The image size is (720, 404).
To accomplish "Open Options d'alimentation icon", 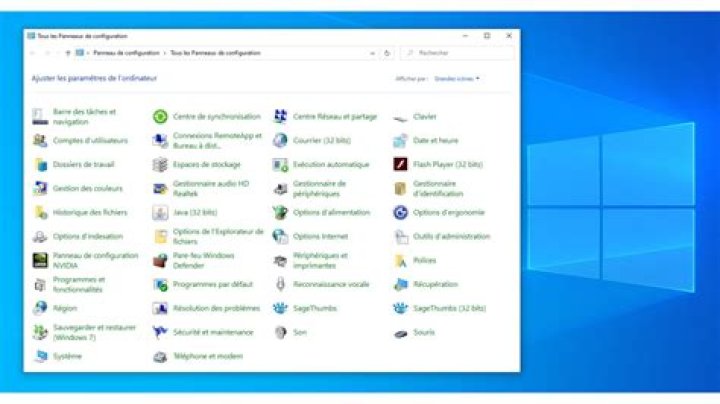I will pyautogui.click(x=280, y=212).
